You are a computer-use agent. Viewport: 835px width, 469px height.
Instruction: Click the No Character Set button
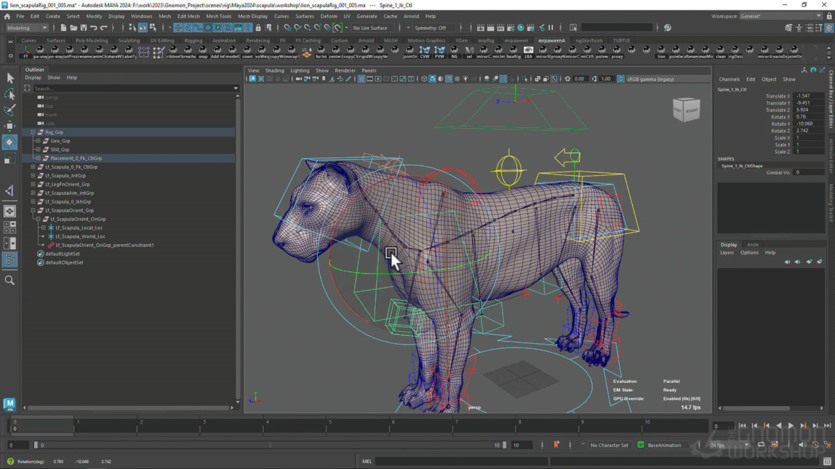pos(609,445)
